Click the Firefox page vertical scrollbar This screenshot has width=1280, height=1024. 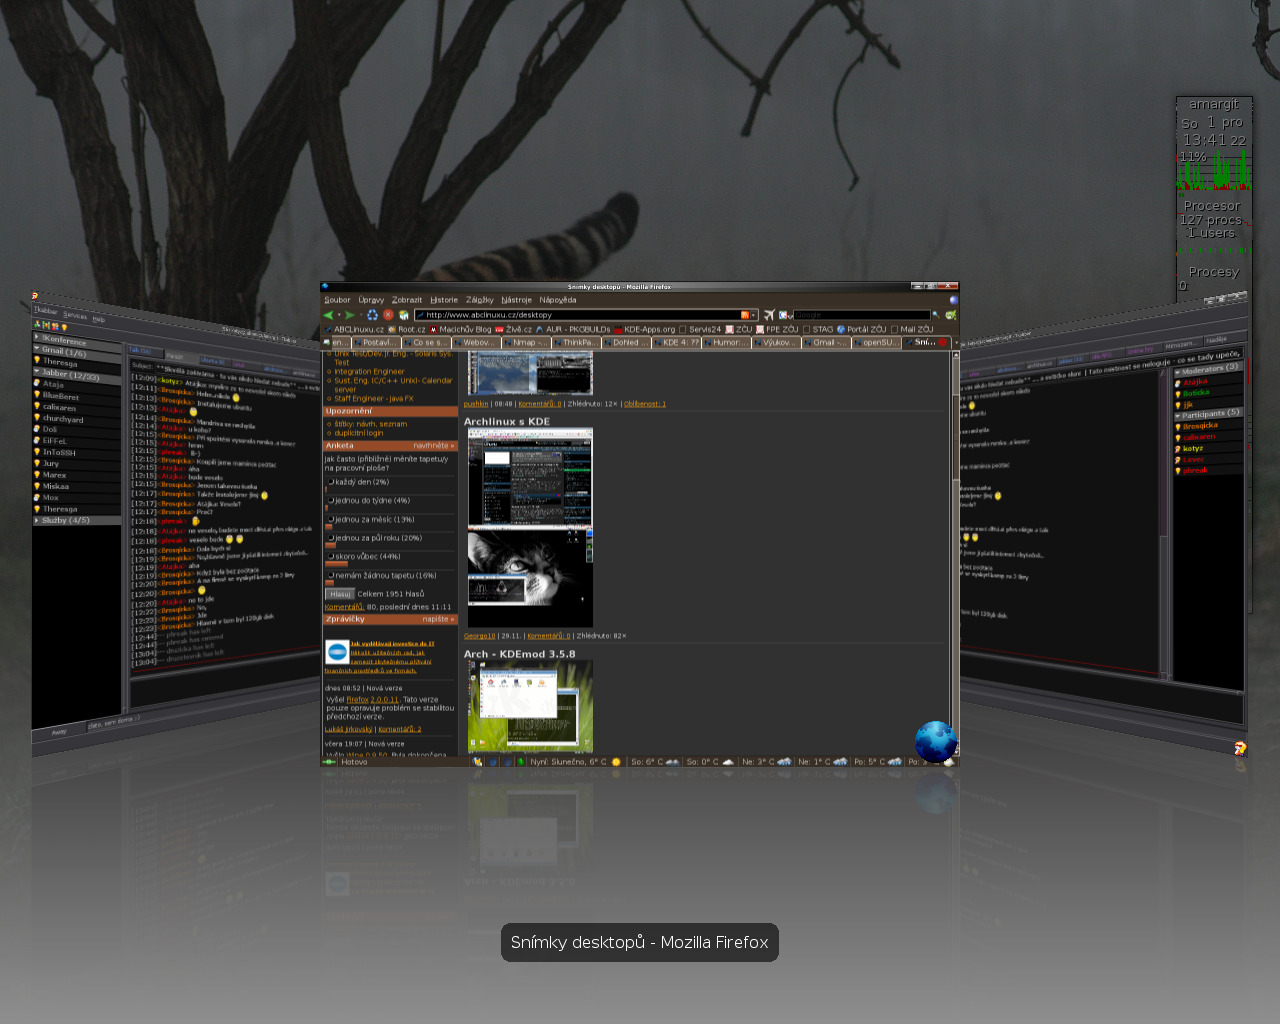955,553
